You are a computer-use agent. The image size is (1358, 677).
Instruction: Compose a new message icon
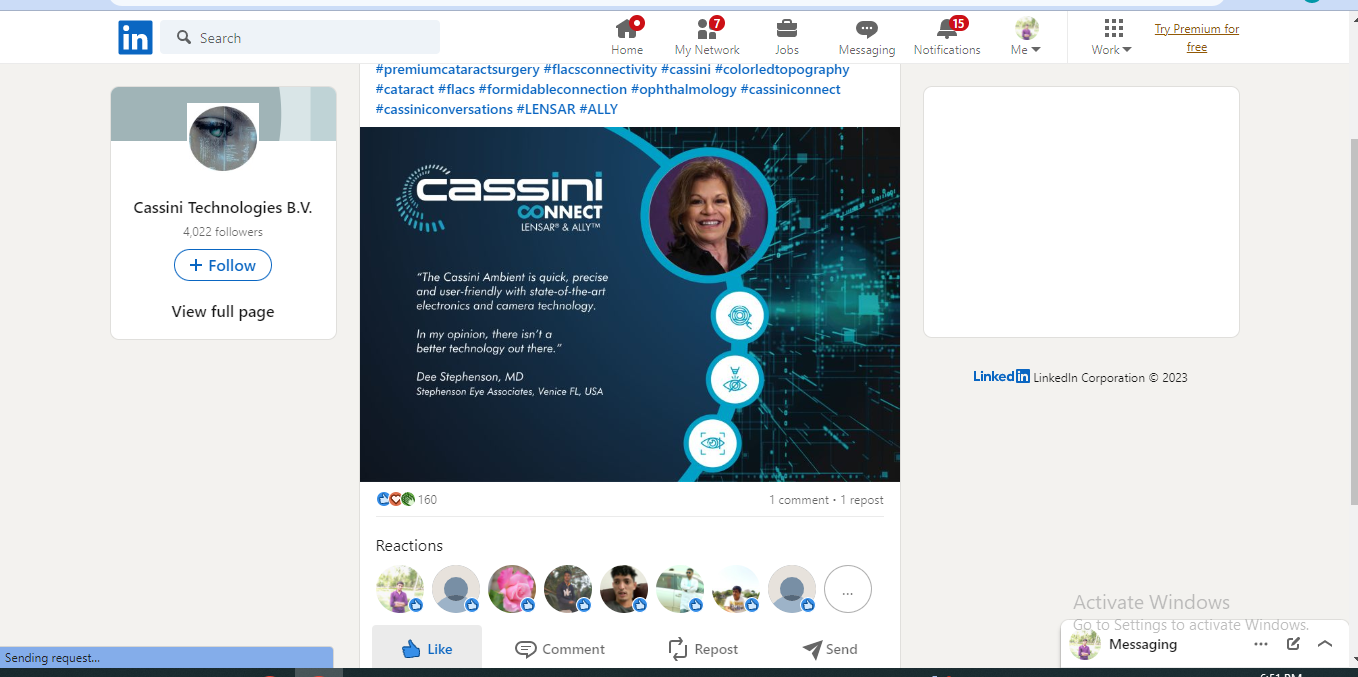click(x=1293, y=644)
